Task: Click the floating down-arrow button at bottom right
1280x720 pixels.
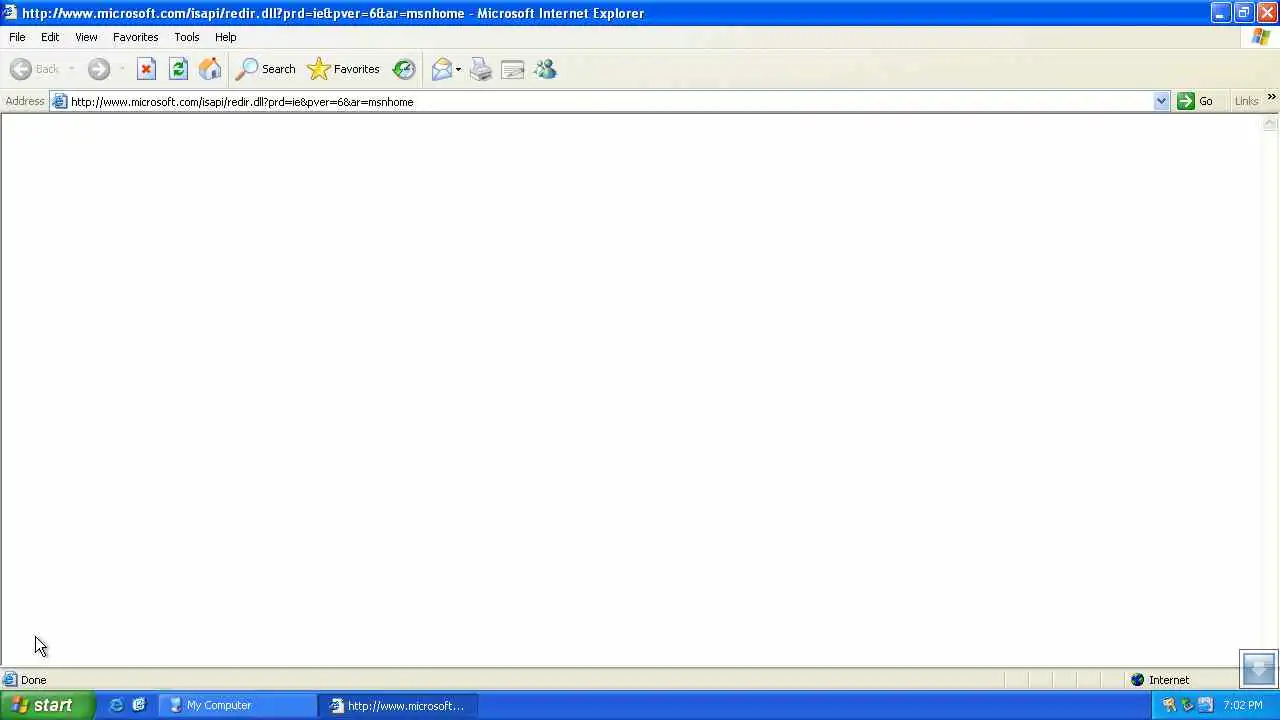Action: (x=1258, y=668)
